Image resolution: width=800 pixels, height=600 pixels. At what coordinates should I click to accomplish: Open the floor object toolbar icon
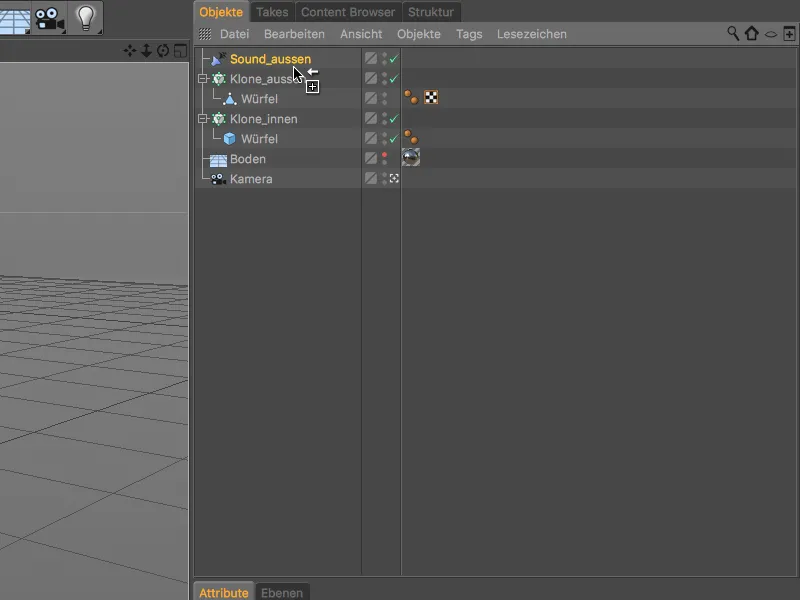tap(14, 19)
